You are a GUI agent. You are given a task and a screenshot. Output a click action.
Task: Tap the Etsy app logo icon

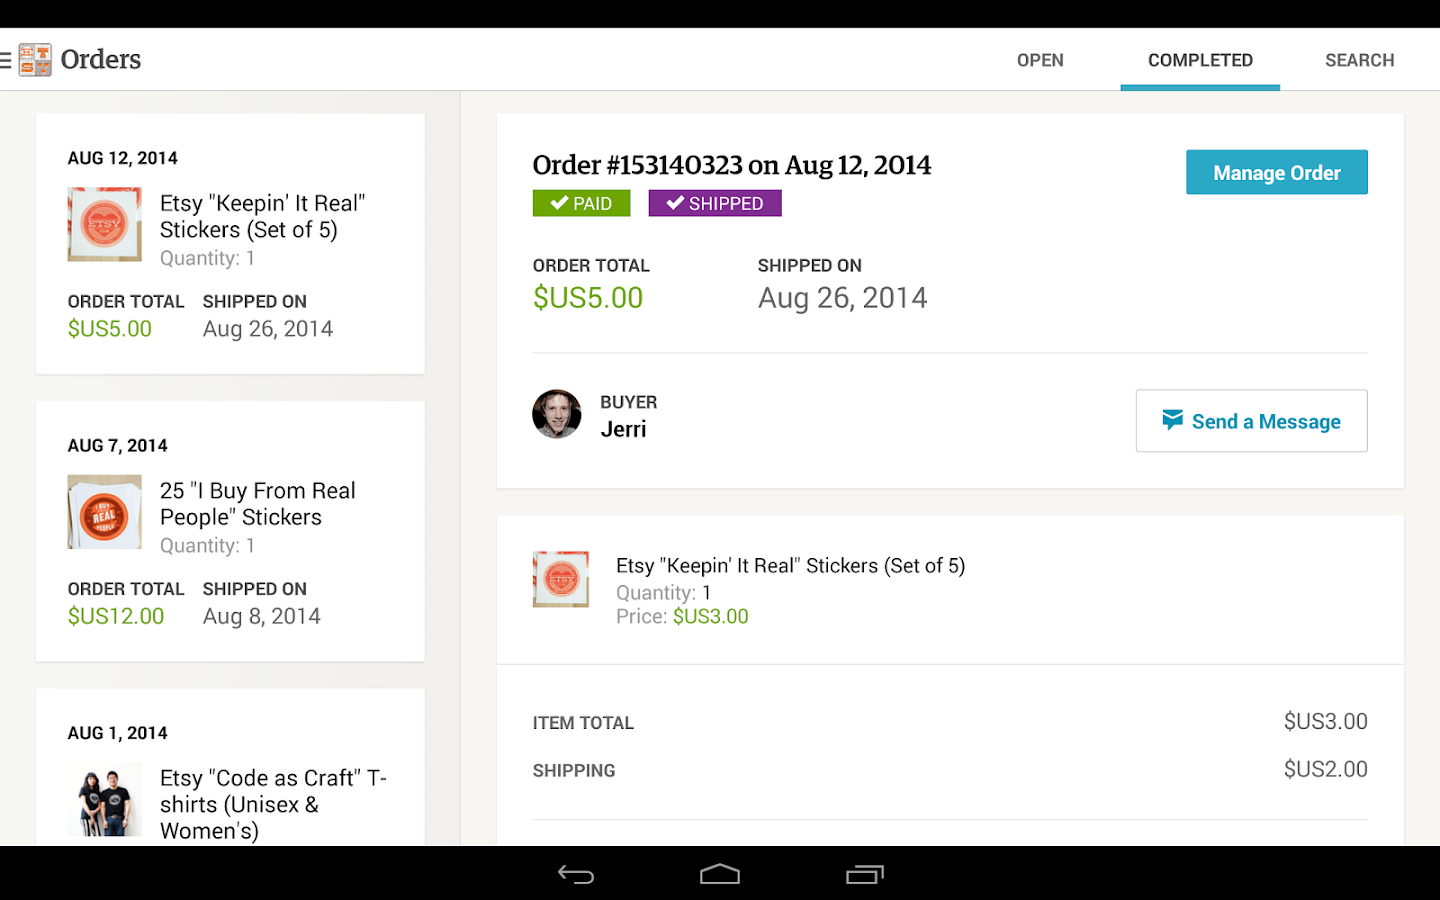pos(35,60)
